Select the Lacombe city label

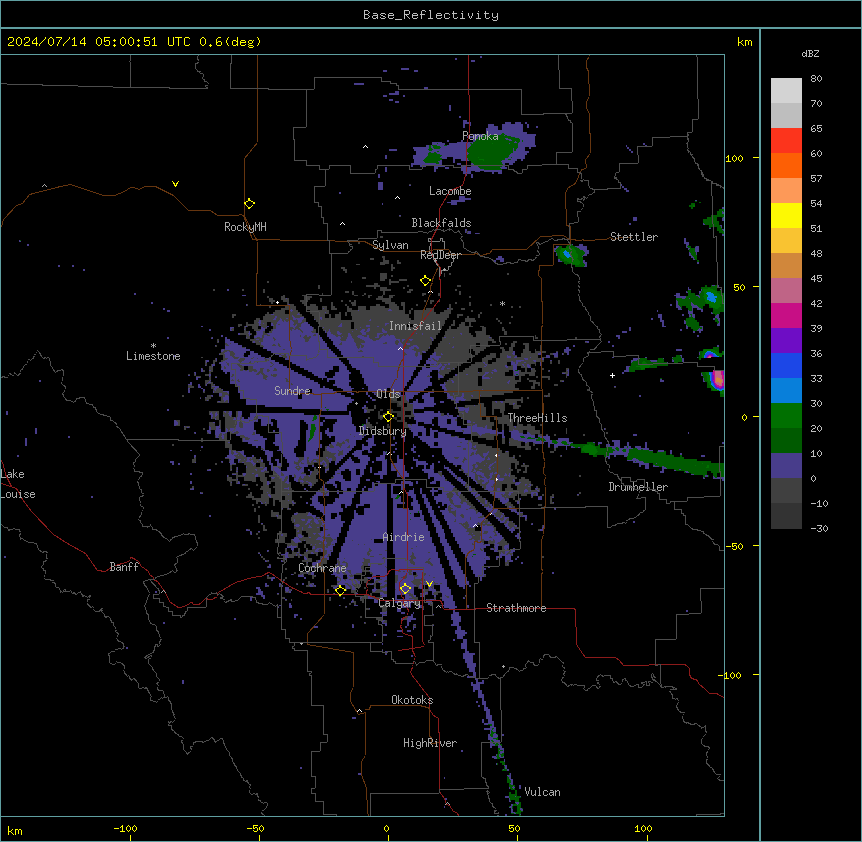(x=450, y=191)
